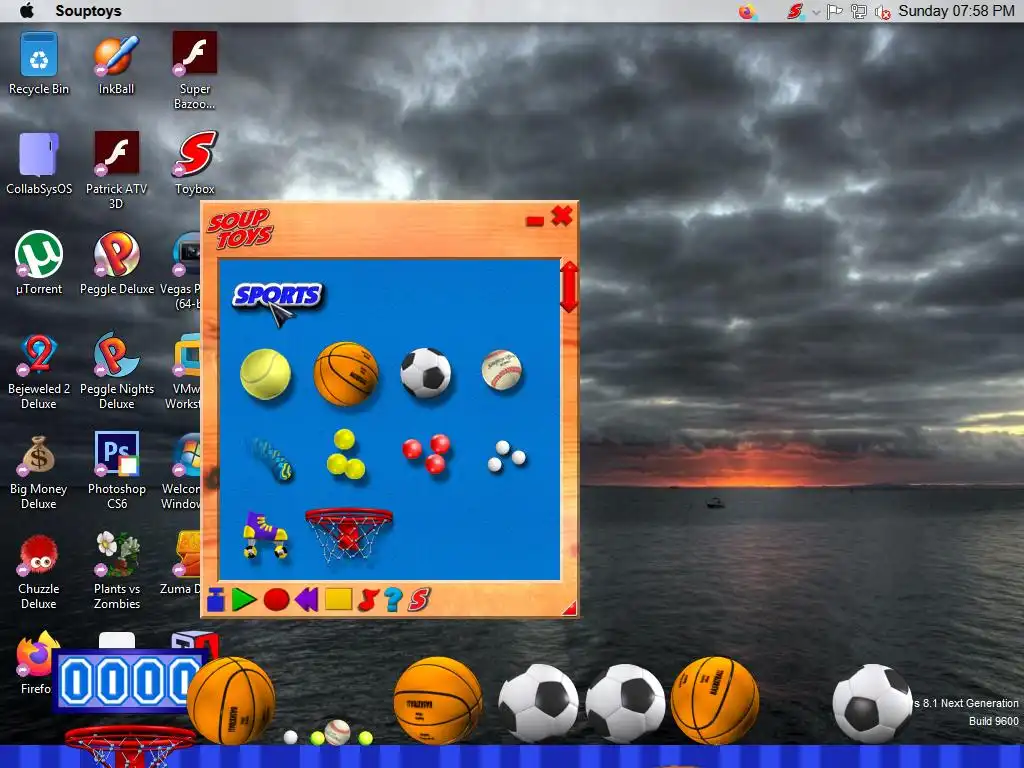Screen dimensions: 1024x768
Task: Pick the baseball inside the Toybox window
Action: click(x=502, y=370)
